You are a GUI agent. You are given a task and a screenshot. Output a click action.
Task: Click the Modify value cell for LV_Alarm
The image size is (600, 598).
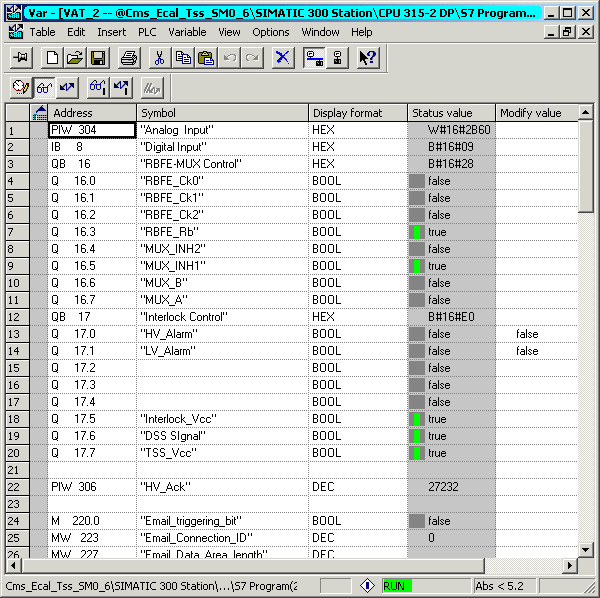(x=537, y=351)
